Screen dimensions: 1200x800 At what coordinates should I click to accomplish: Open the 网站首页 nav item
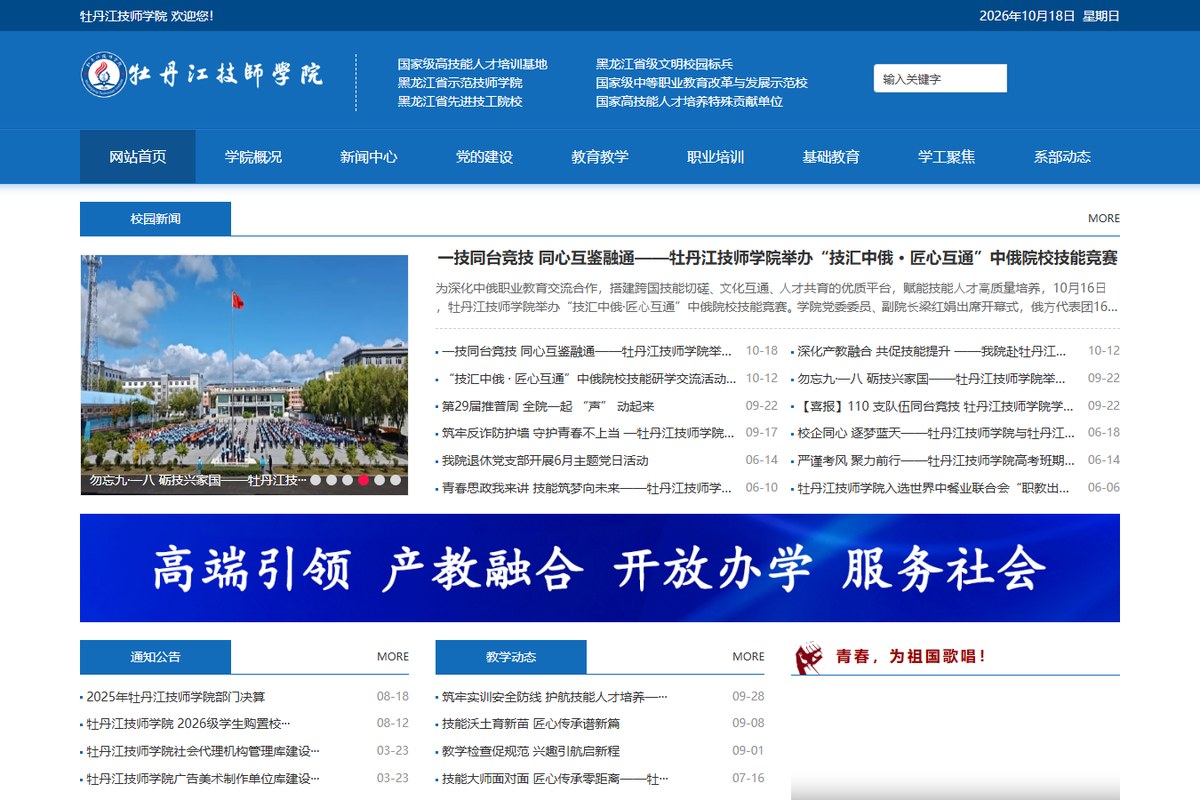point(138,157)
